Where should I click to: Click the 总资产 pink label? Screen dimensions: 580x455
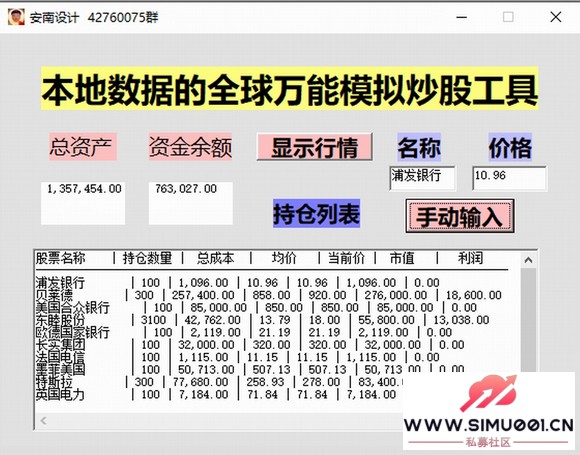pyautogui.click(x=83, y=147)
